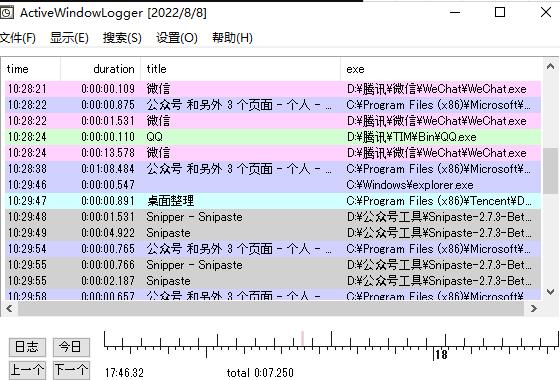Open the 显示(E) menu

point(69,38)
